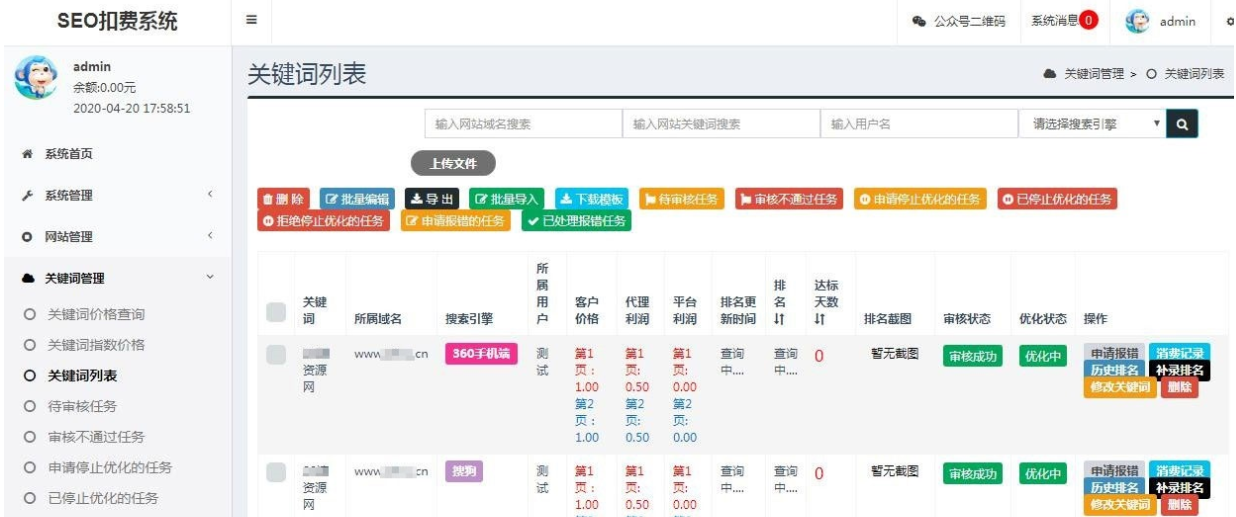
Task: Click the 批量编辑 button
Action: pos(358,199)
